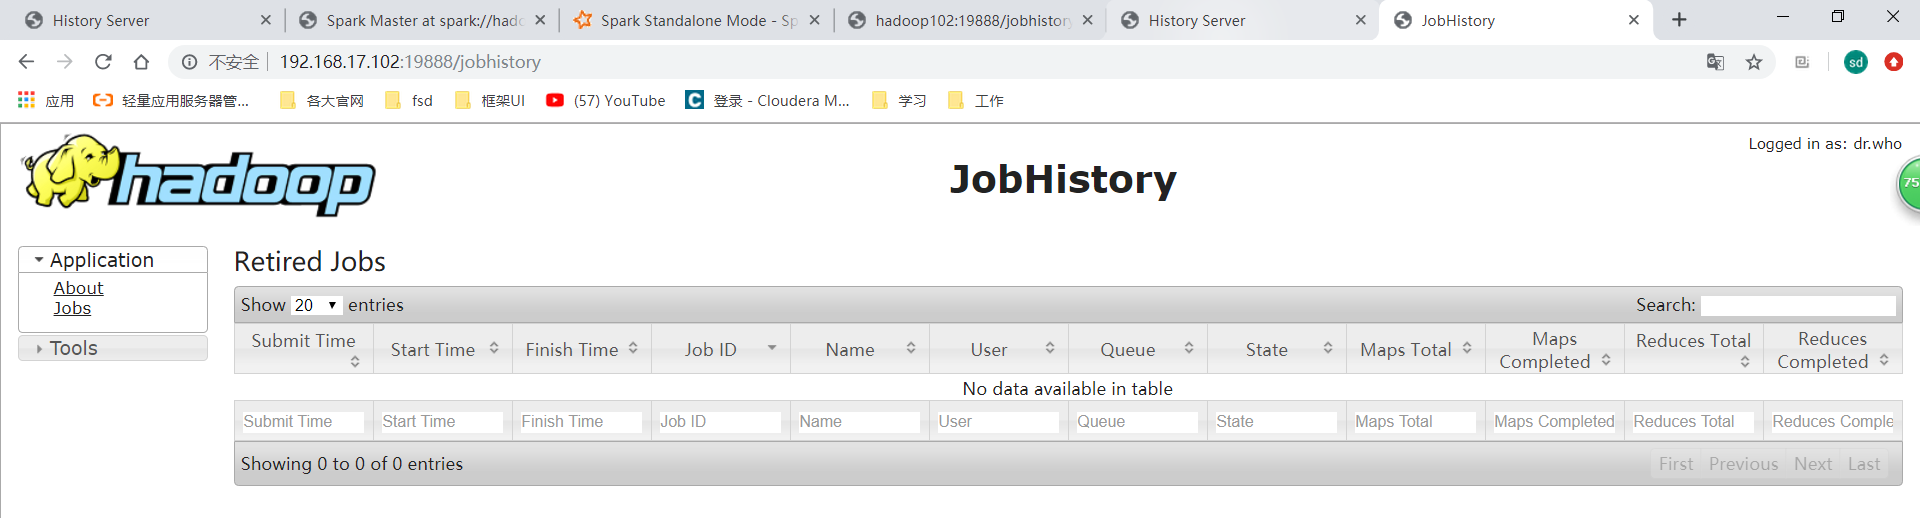
Task: Open the 工作 bookmark folder
Action: coord(976,100)
